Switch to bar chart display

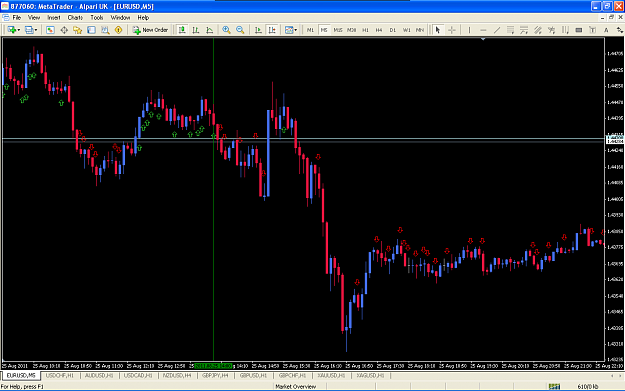196,30
